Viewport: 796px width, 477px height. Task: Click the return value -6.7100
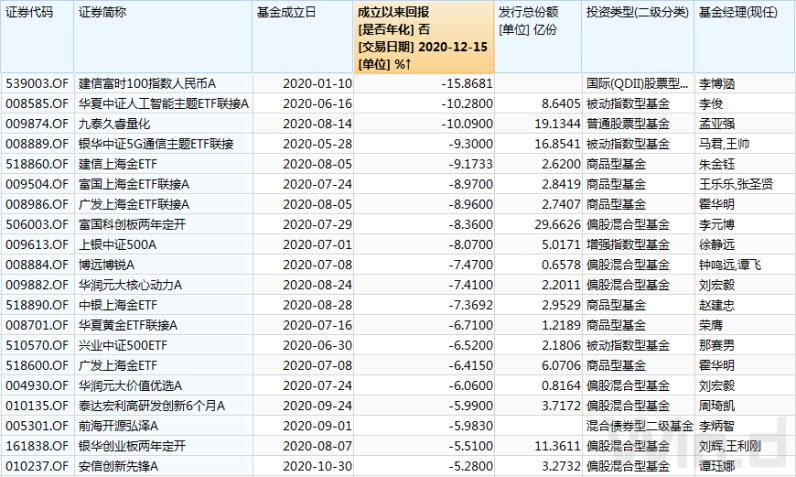click(471, 325)
